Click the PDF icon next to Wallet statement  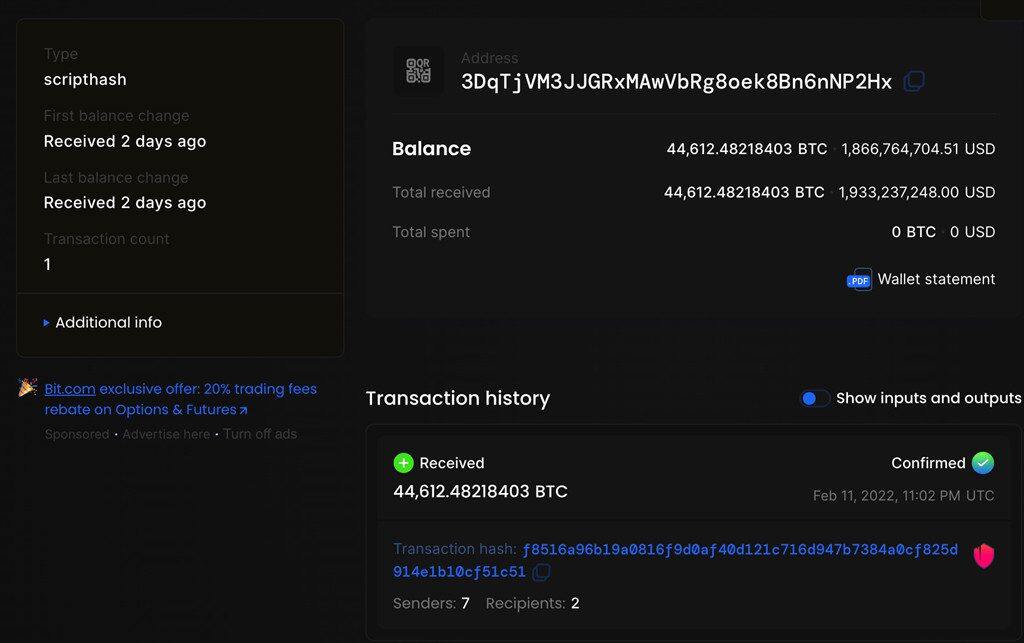(x=859, y=280)
